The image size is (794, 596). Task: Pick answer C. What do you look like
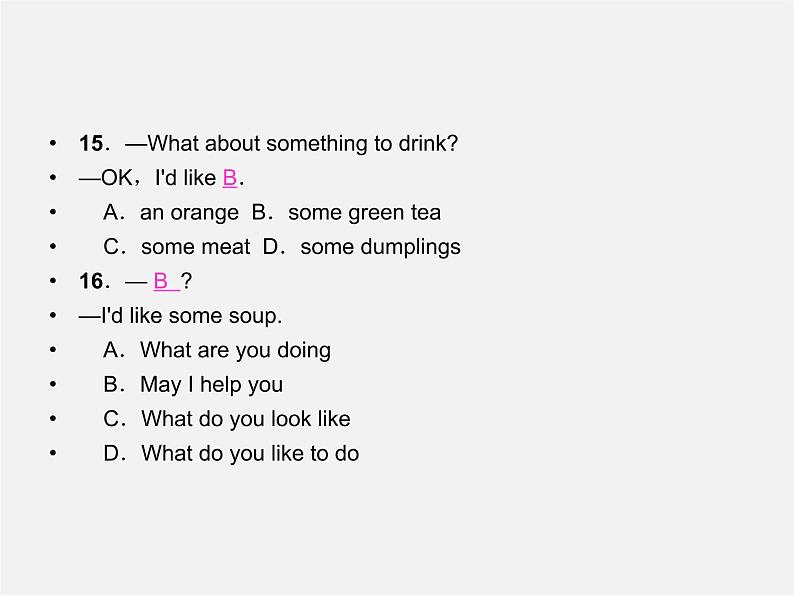[227, 419]
